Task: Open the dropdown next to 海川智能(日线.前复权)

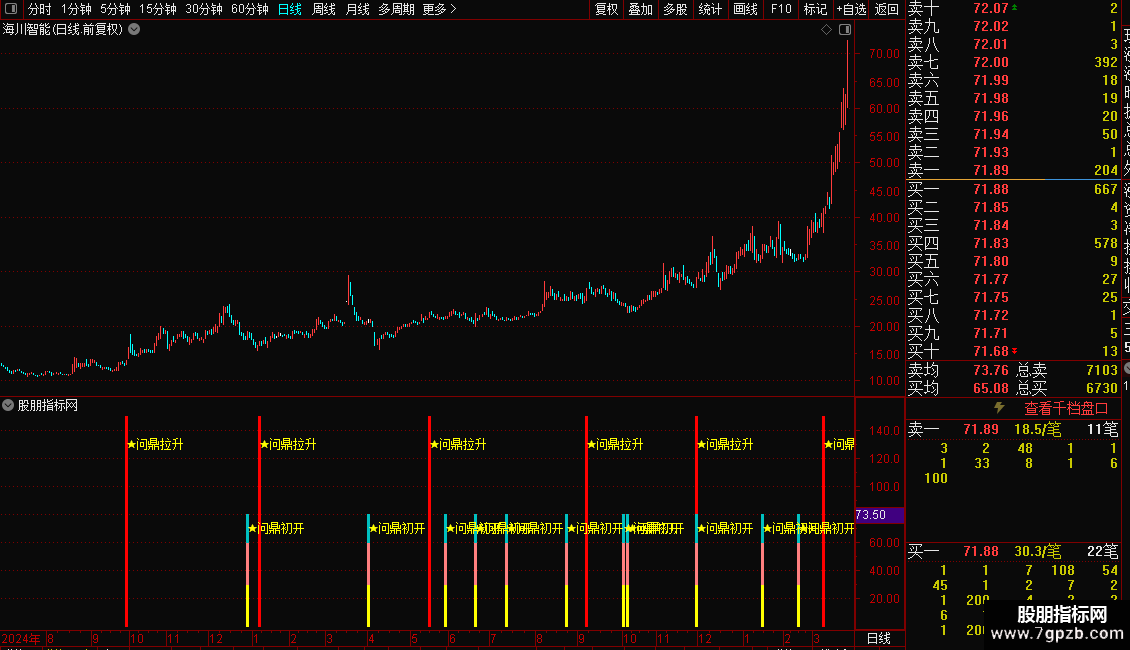Action: (134, 30)
